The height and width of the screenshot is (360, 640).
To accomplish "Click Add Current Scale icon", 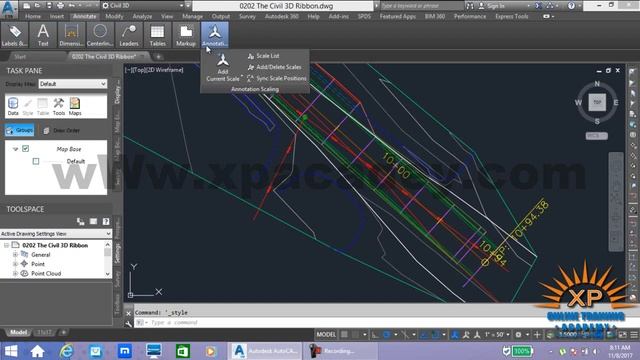I will [x=223, y=67].
